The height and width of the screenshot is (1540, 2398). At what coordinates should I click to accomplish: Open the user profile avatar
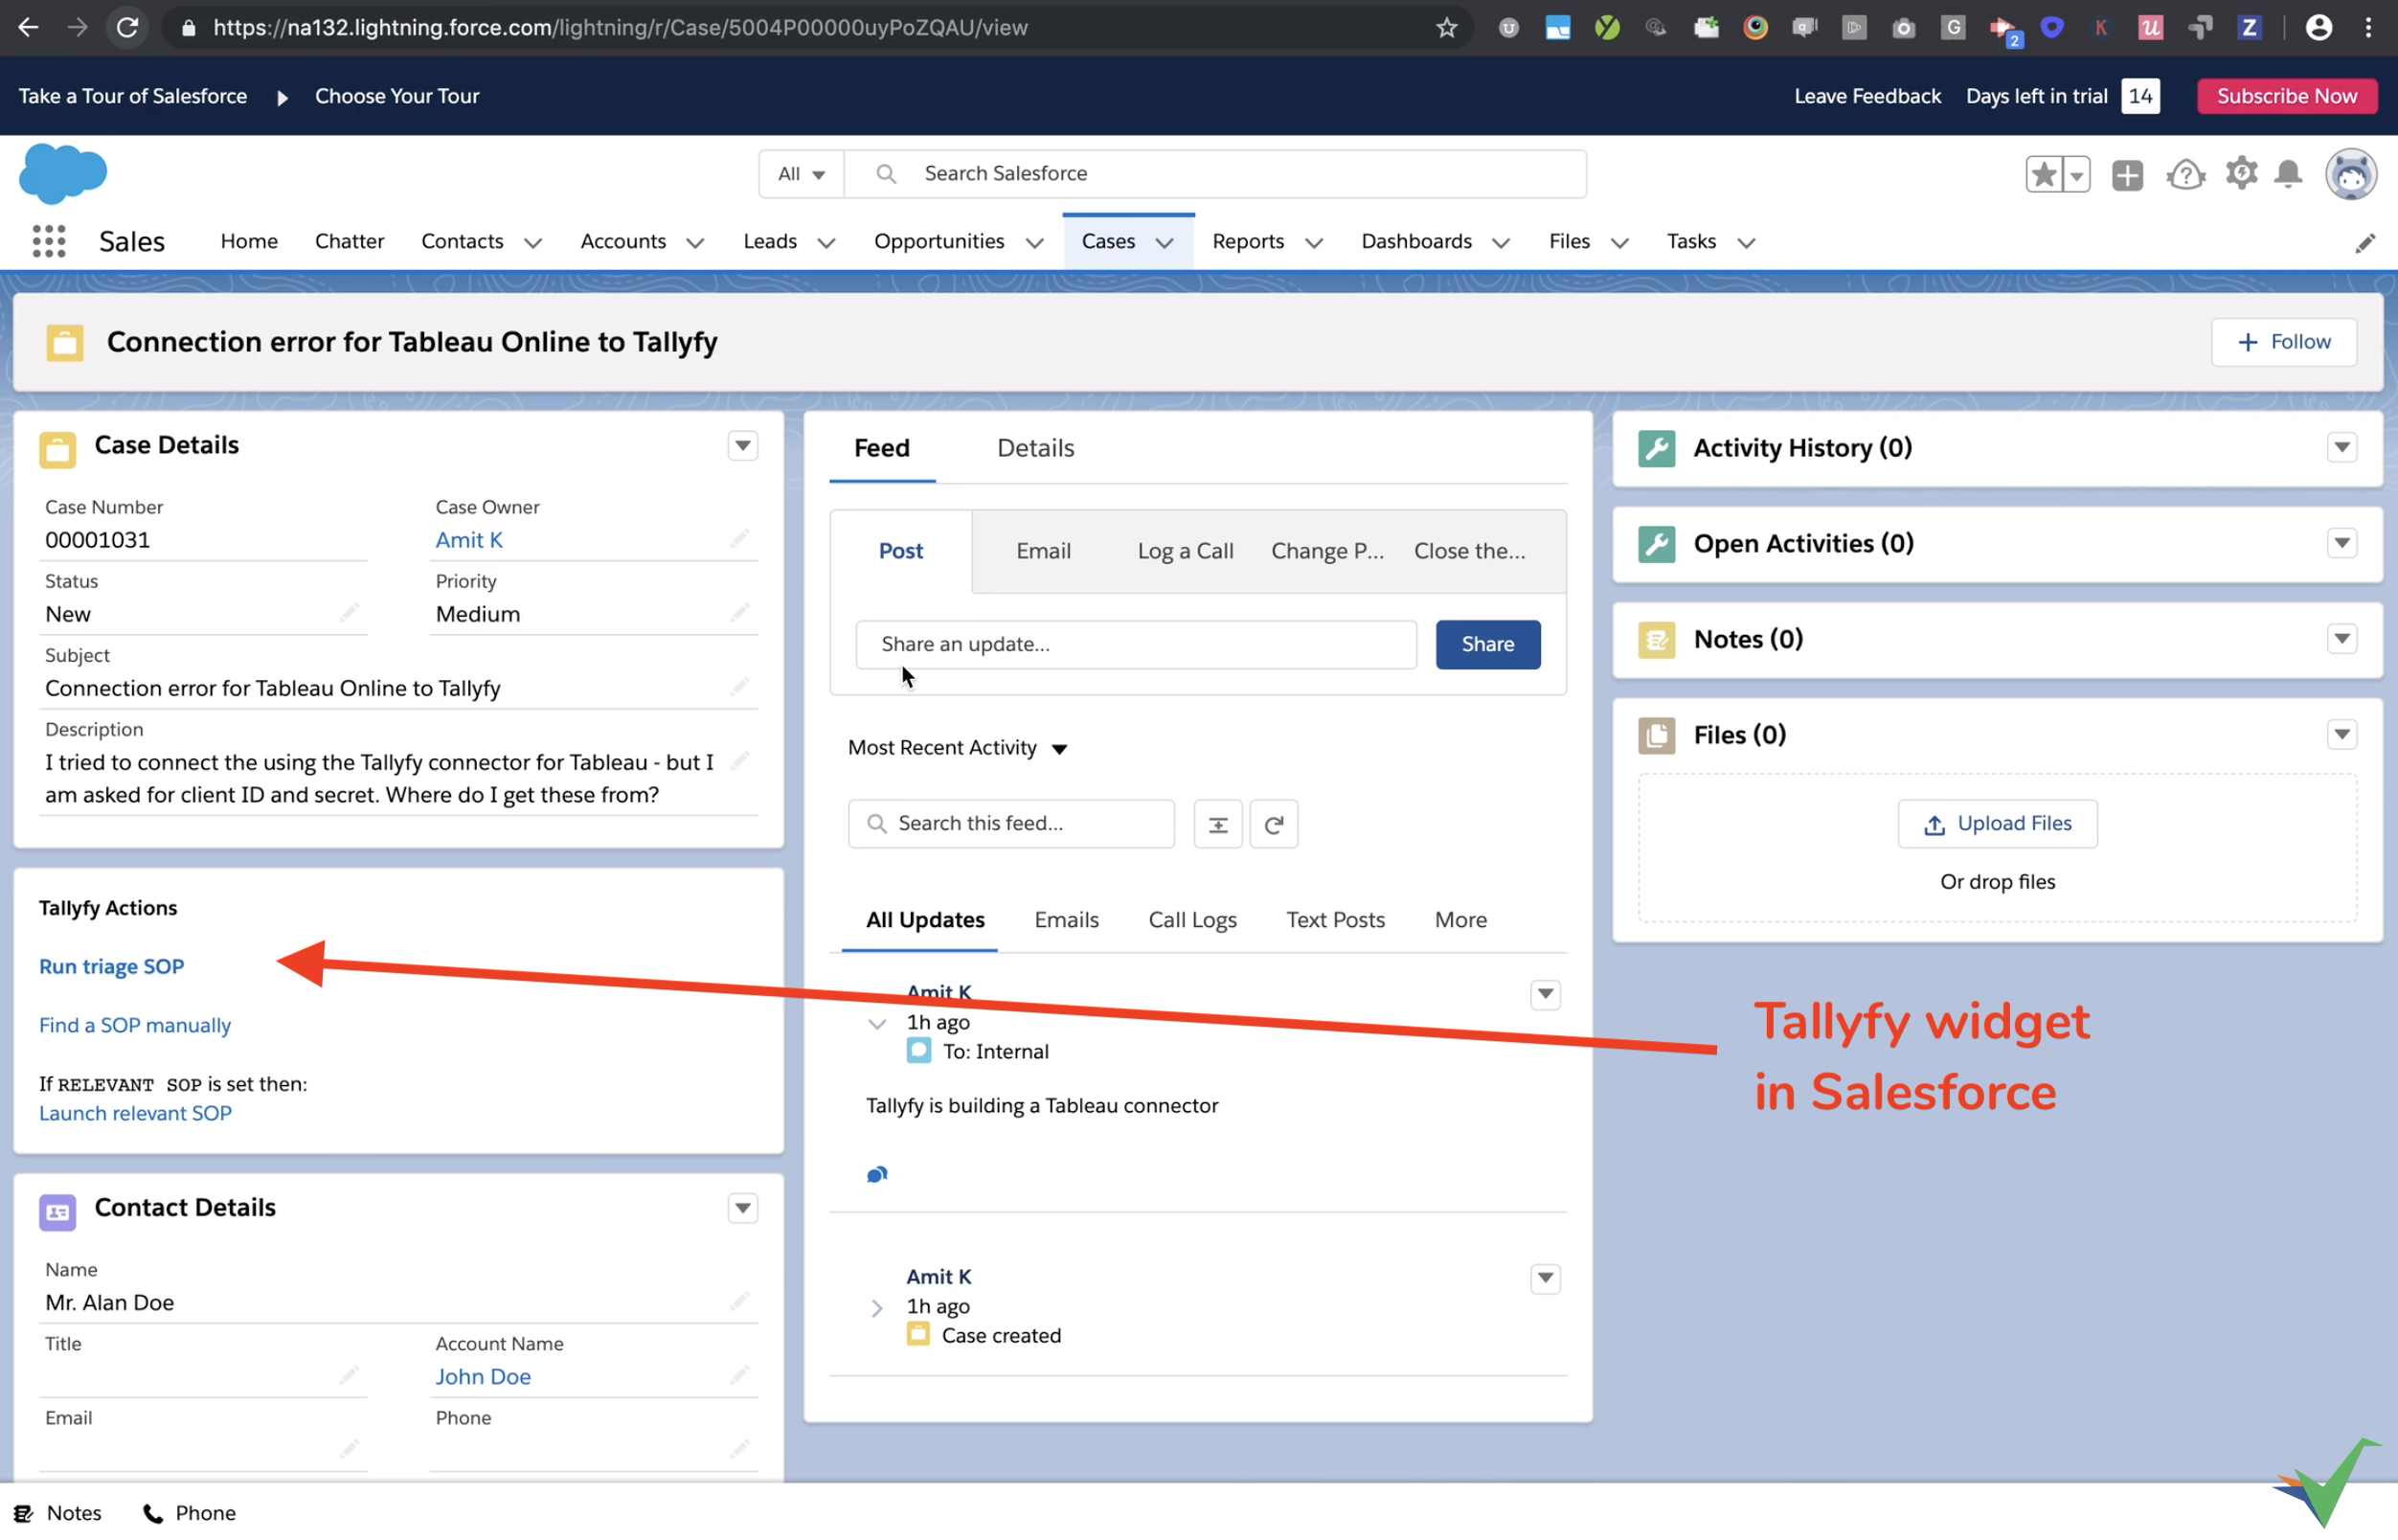pos(2351,175)
